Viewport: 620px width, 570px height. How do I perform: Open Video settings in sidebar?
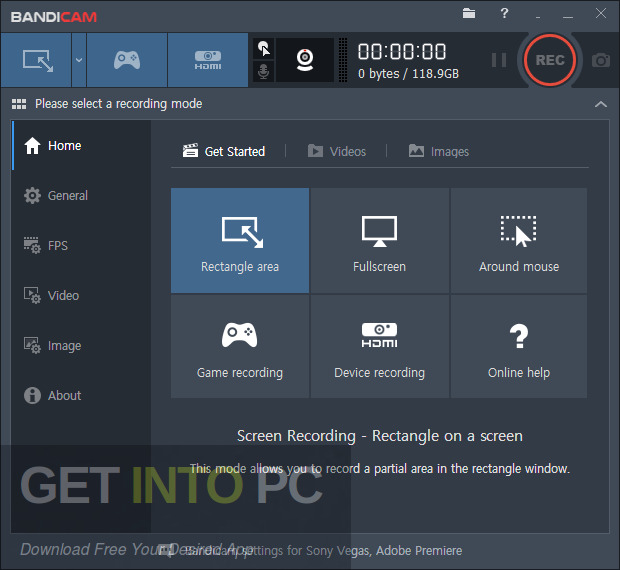click(x=81, y=295)
